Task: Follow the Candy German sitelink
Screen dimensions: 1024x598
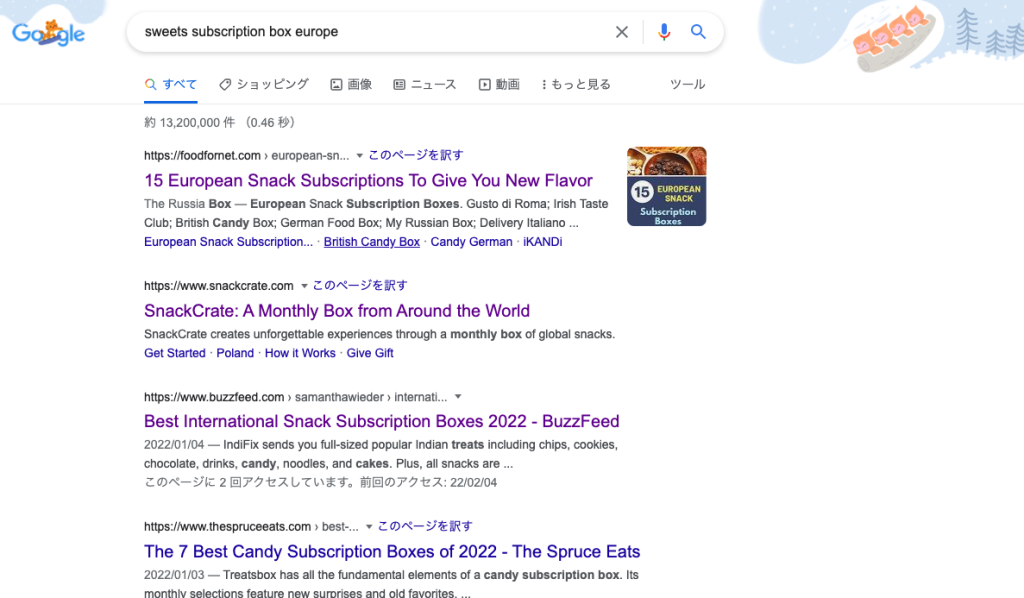Action: click(472, 242)
